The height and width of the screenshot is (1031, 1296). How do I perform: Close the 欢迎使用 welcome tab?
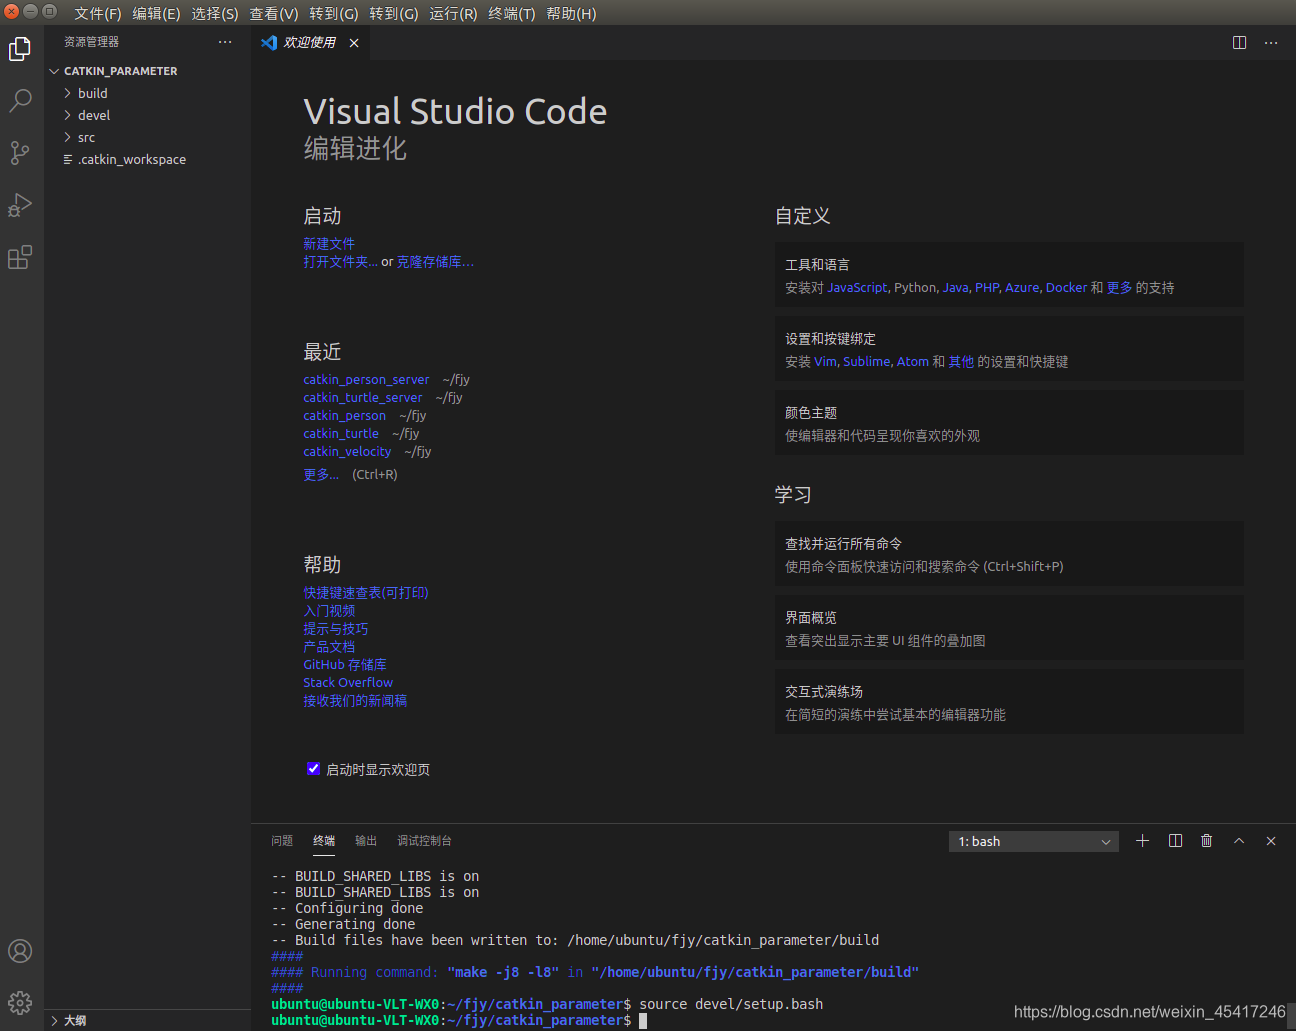click(354, 43)
